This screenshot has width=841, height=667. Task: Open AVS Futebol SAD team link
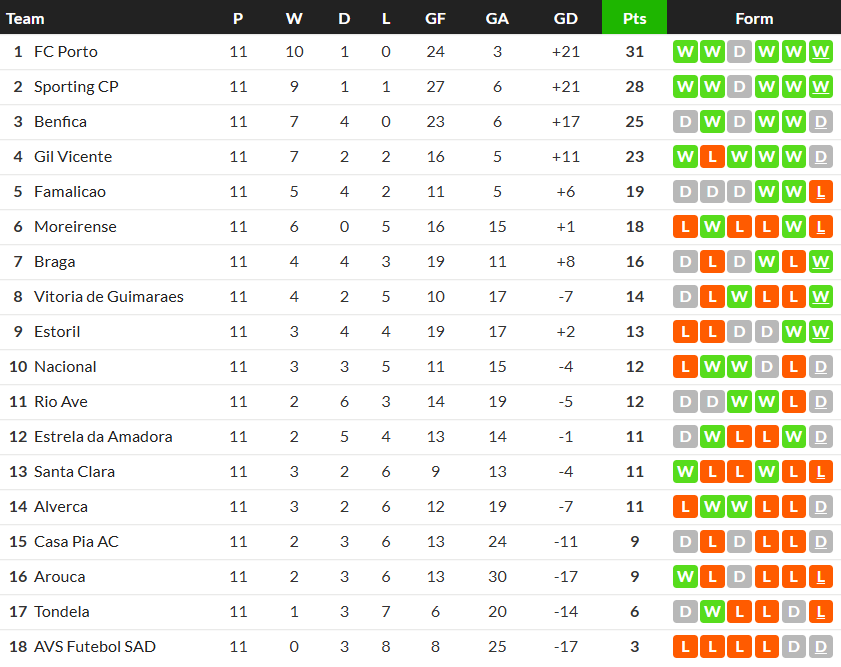click(95, 647)
